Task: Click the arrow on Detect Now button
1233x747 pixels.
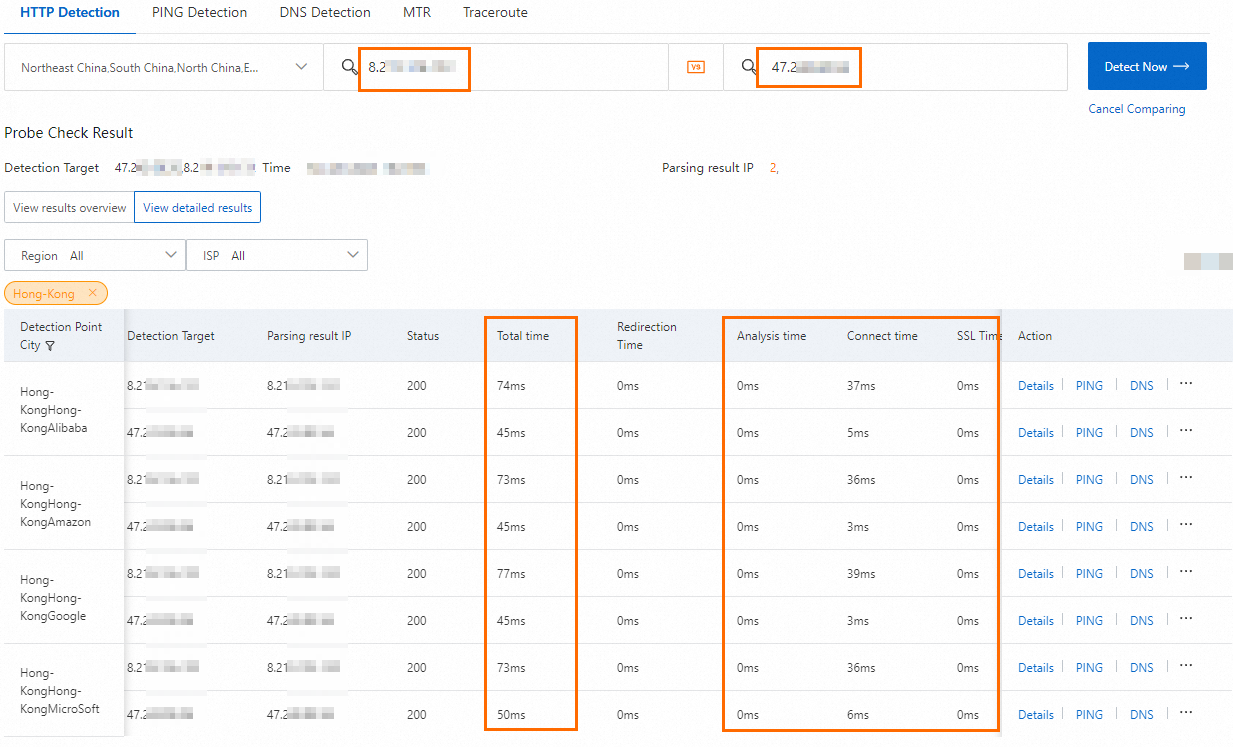Action: (1181, 66)
